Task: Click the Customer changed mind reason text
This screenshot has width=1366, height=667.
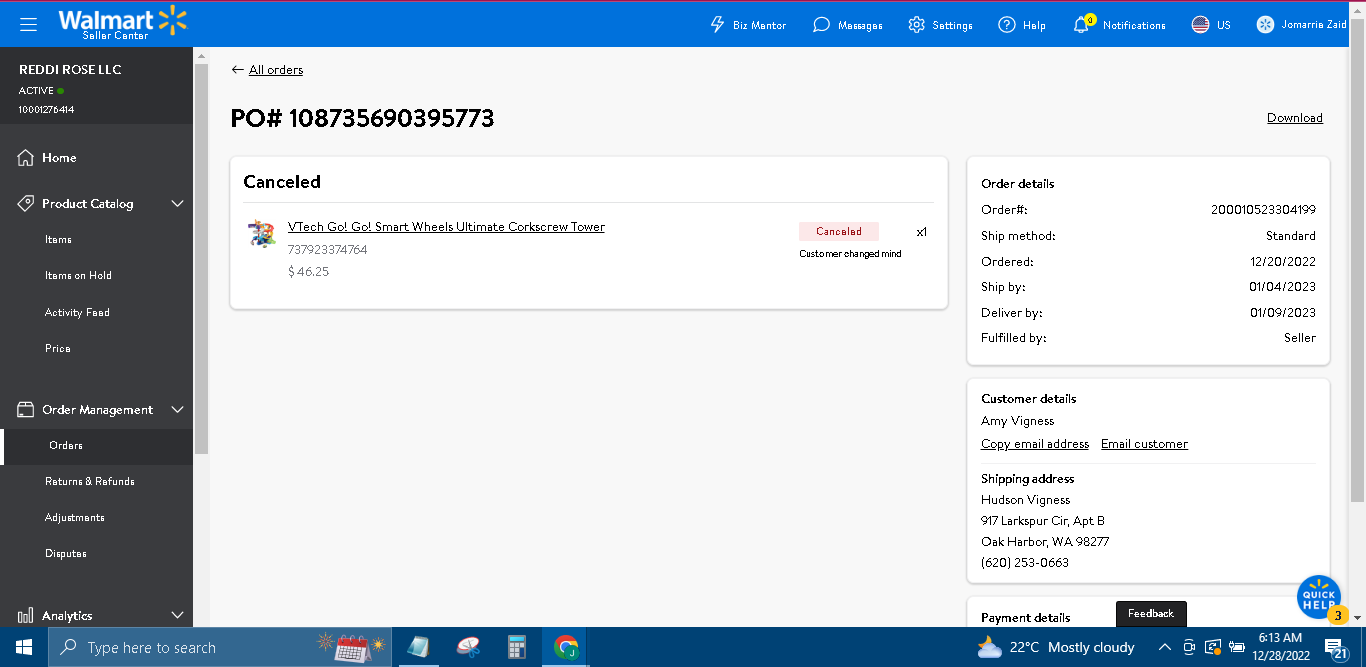Action: pos(850,254)
